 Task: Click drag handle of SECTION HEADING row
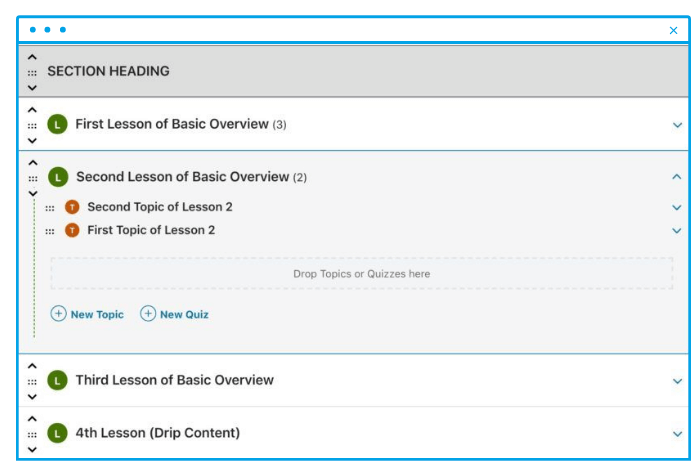(32, 73)
